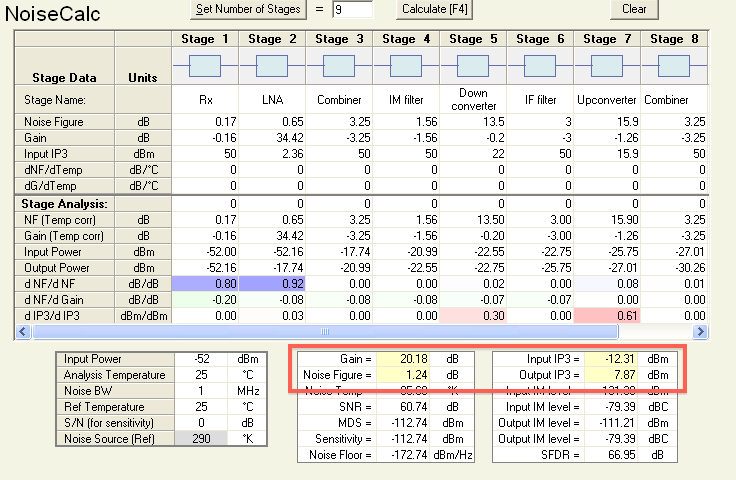Click the number of stages input field
The width and height of the screenshot is (736, 480).
(352, 10)
